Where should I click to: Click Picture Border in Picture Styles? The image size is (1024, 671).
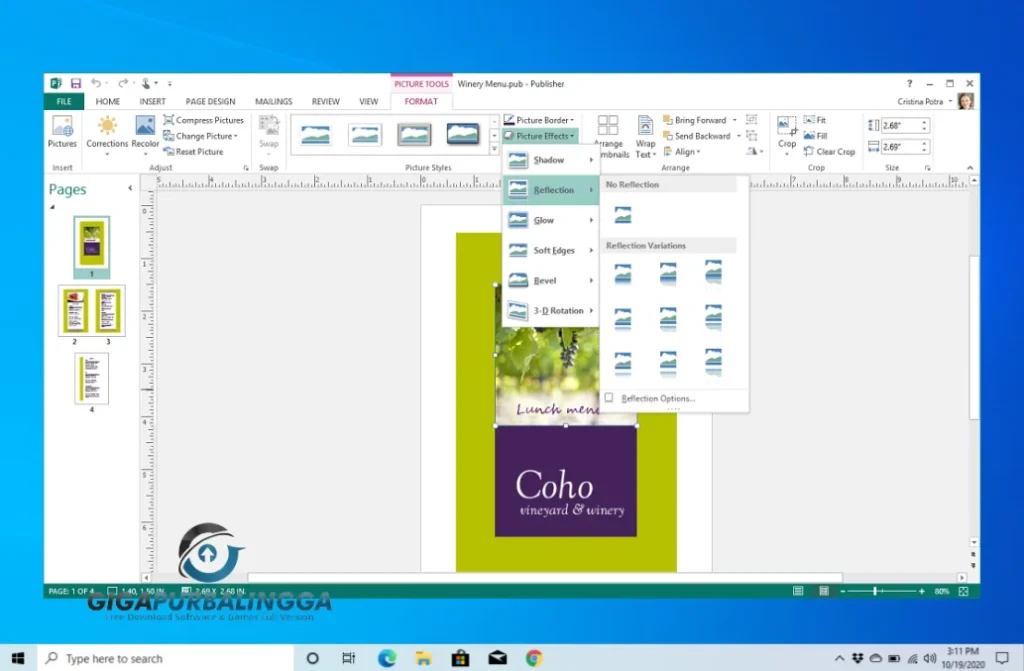click(540, 119)
